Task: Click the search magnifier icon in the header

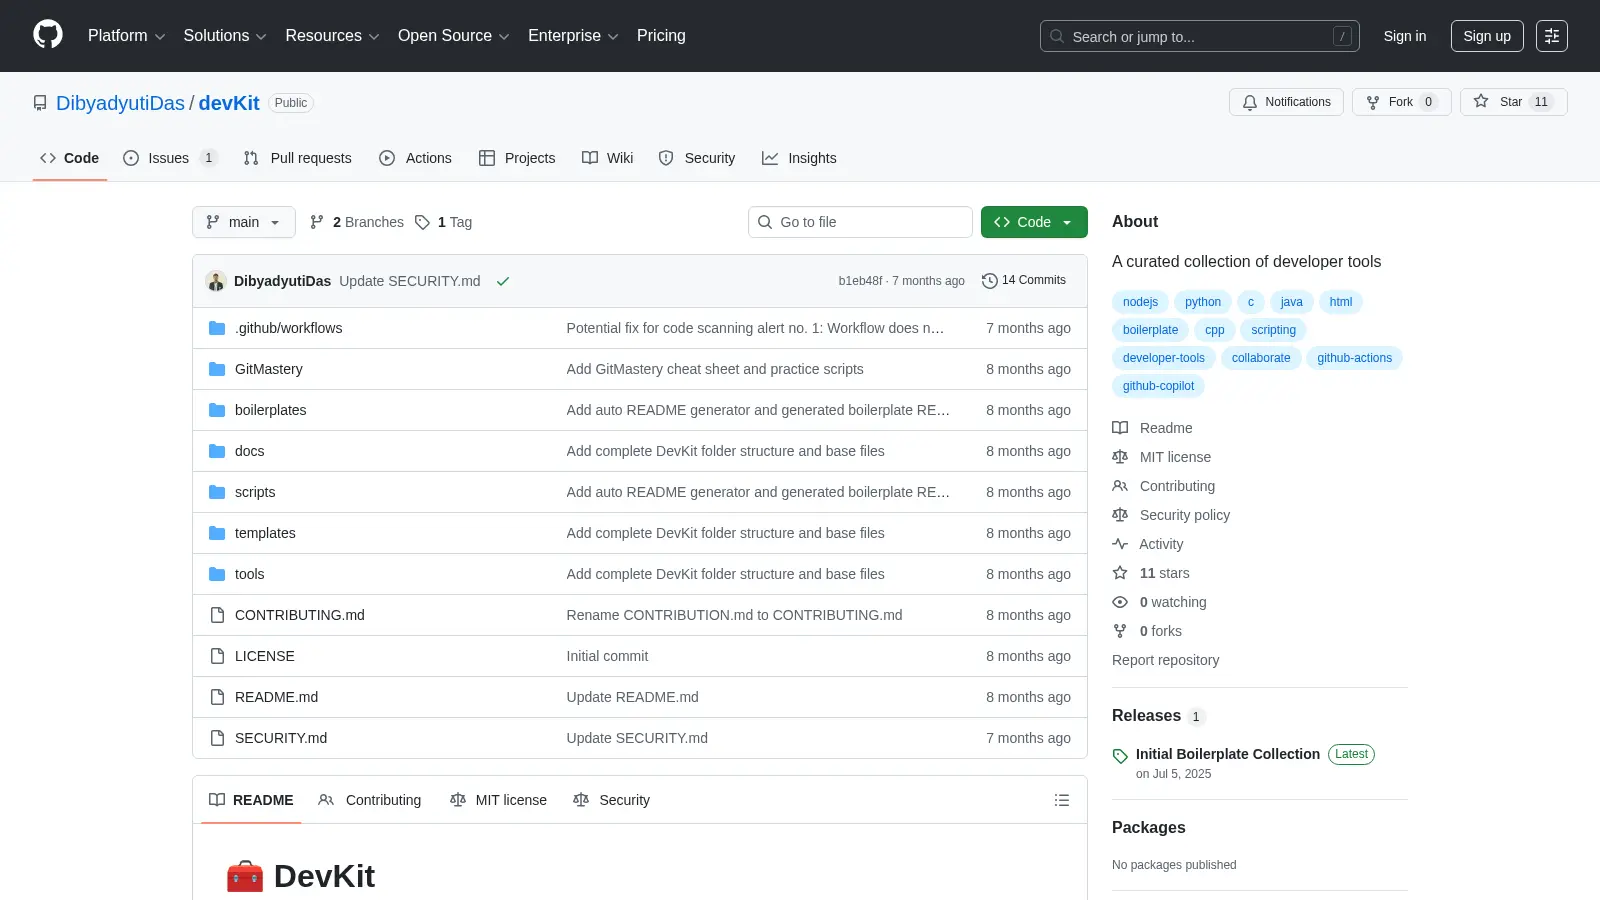Action: click(1057, 36)
